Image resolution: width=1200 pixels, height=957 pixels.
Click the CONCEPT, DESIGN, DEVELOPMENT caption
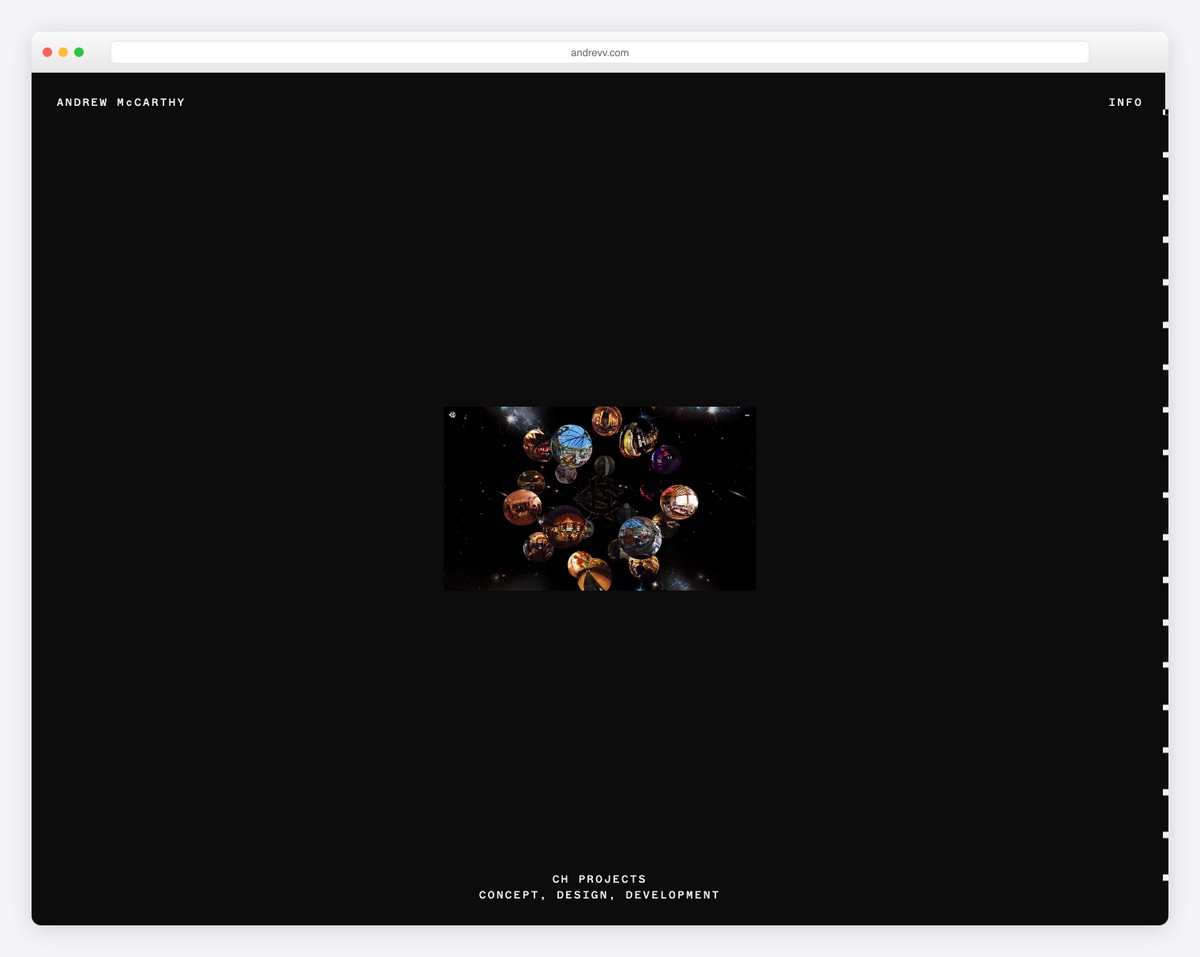pos(599,895)
